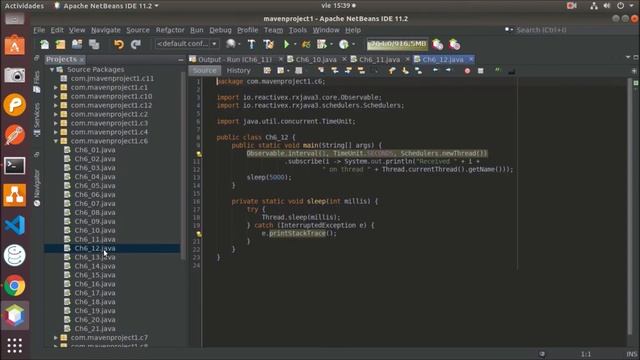Viewport: 640px width, 360px height.
Task: Run the project with green play icon
Action: pos(286,44)
